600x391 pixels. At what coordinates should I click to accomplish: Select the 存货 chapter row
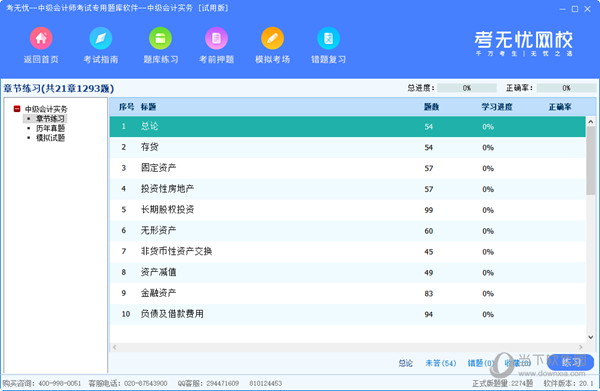pos(347,147)
